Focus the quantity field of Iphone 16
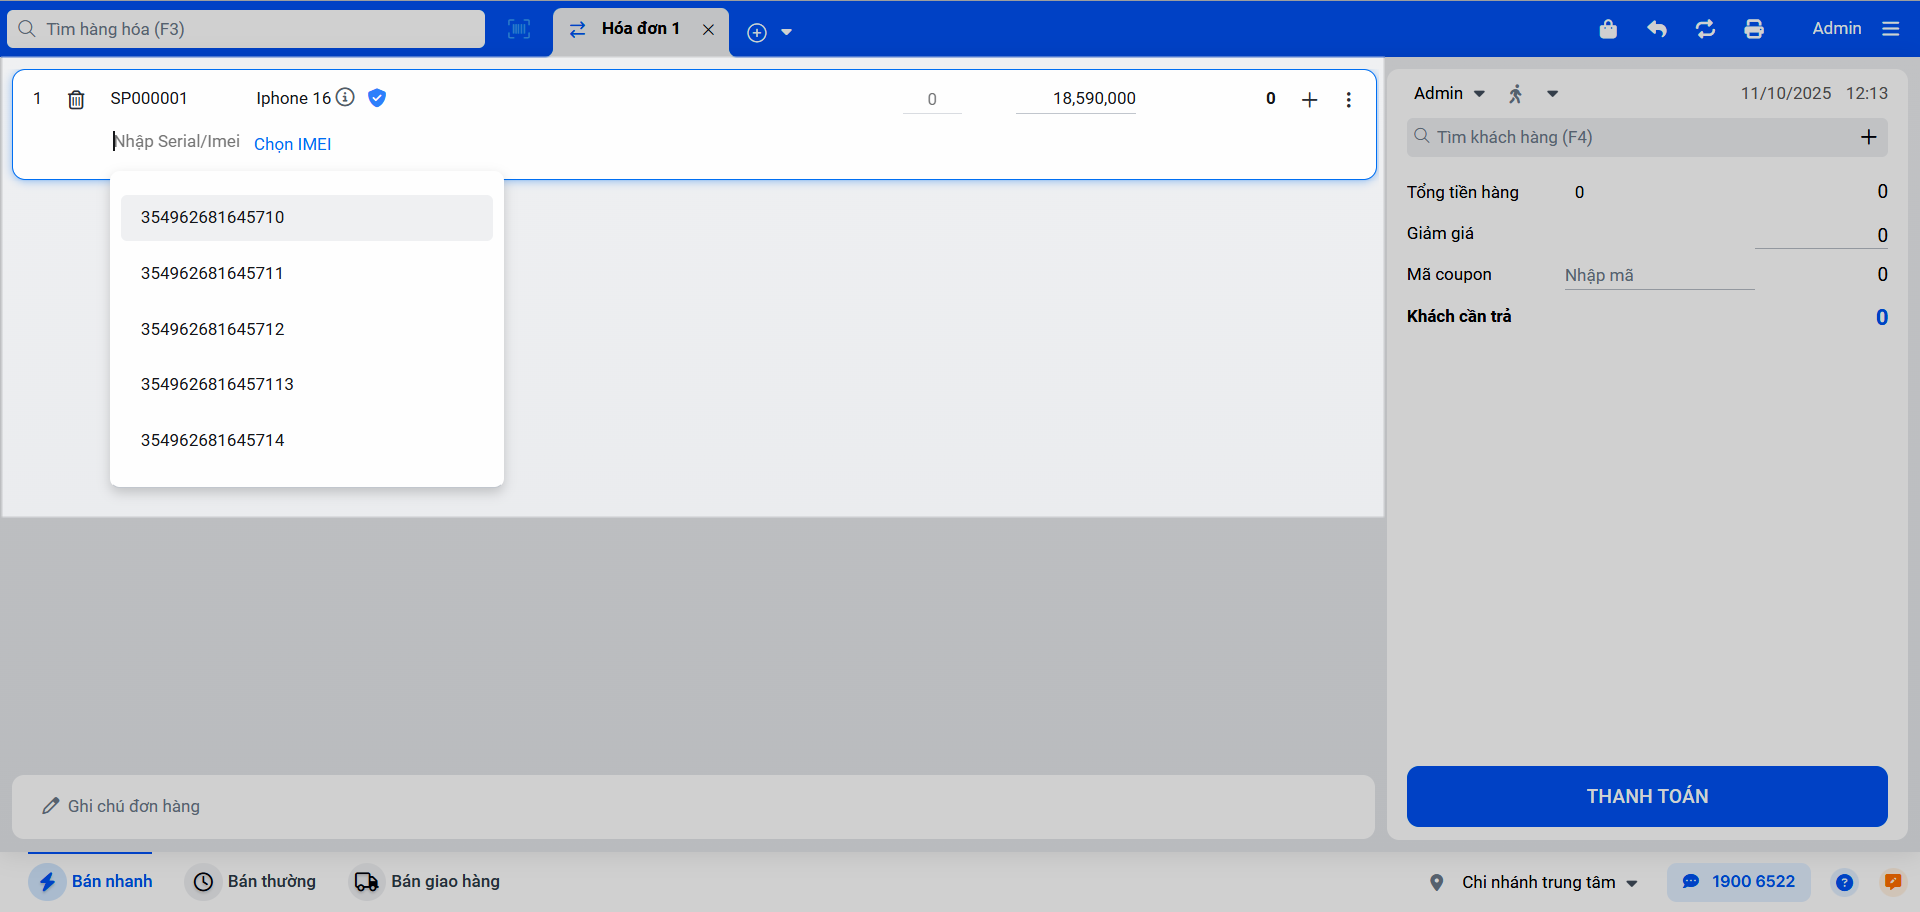Screen dimensions: 1920x912 (x=932, y=99)
